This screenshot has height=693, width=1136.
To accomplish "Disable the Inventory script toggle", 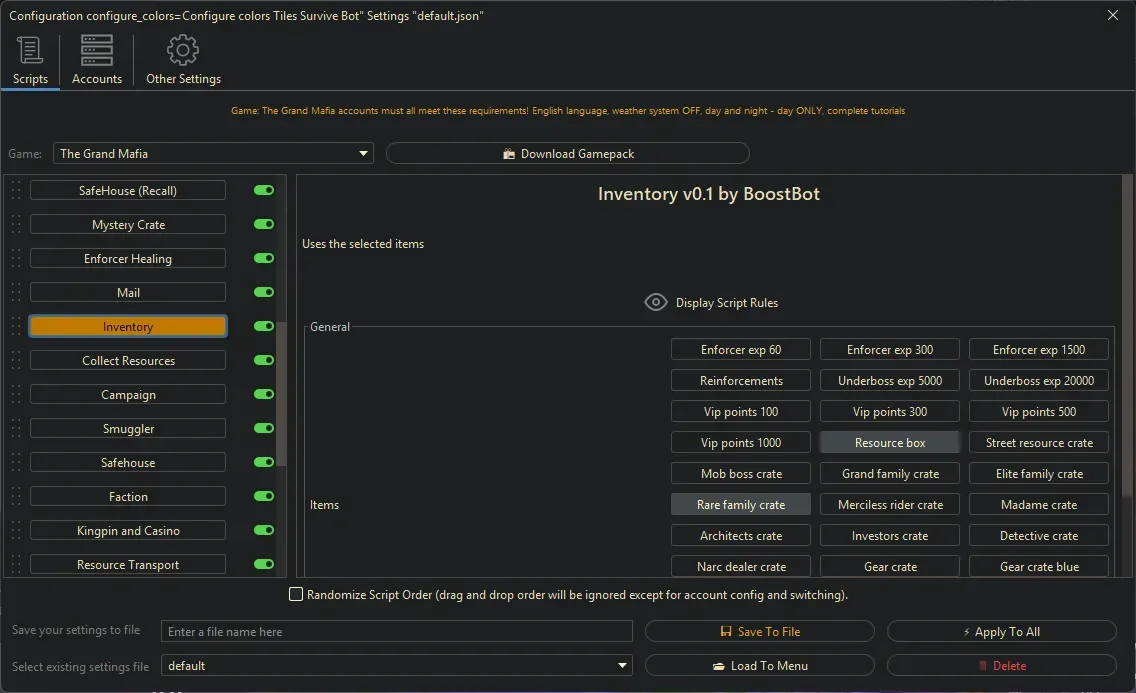I will click(264, 327).
